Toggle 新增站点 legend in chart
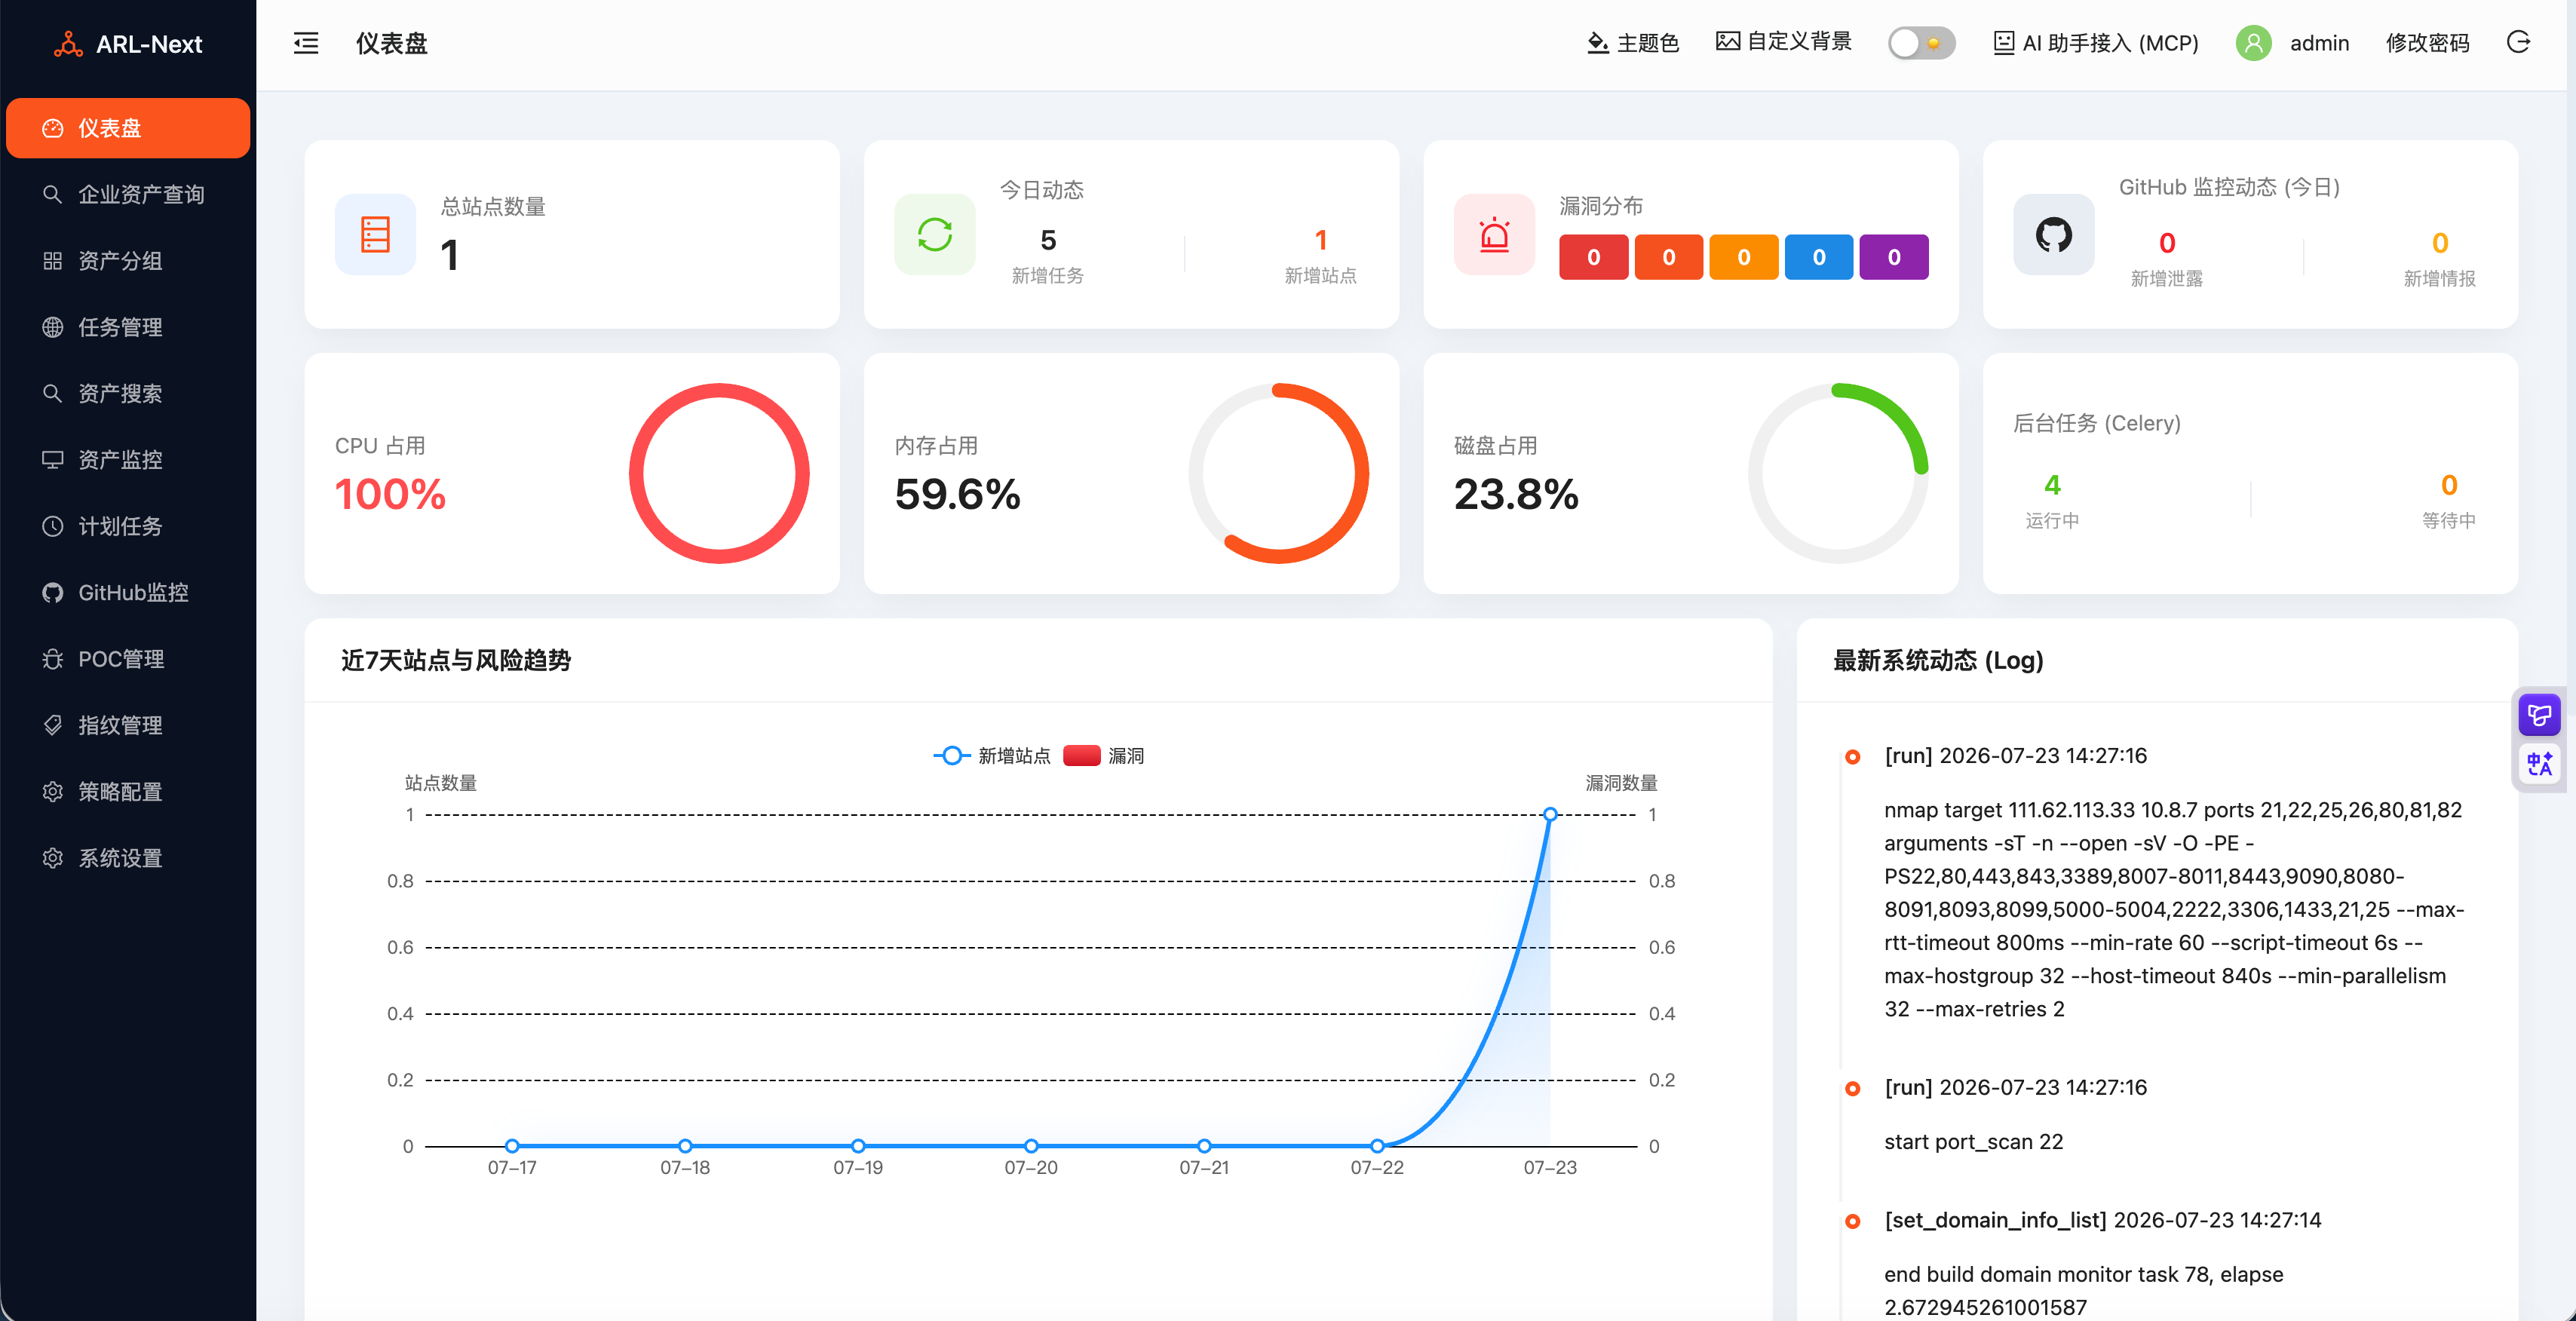This screenshot has height=1321, width=2576. point(992,756)
